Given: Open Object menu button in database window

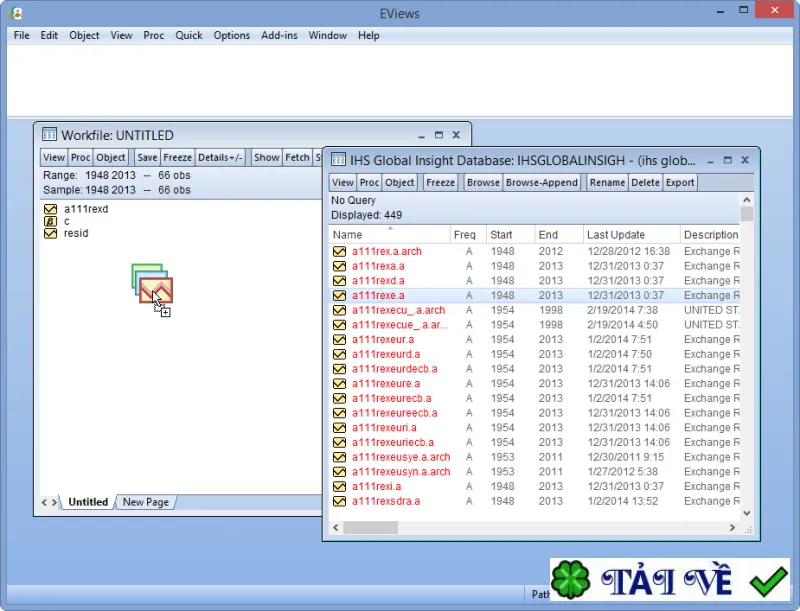Looking at the screenshot, I should [399, 183].
